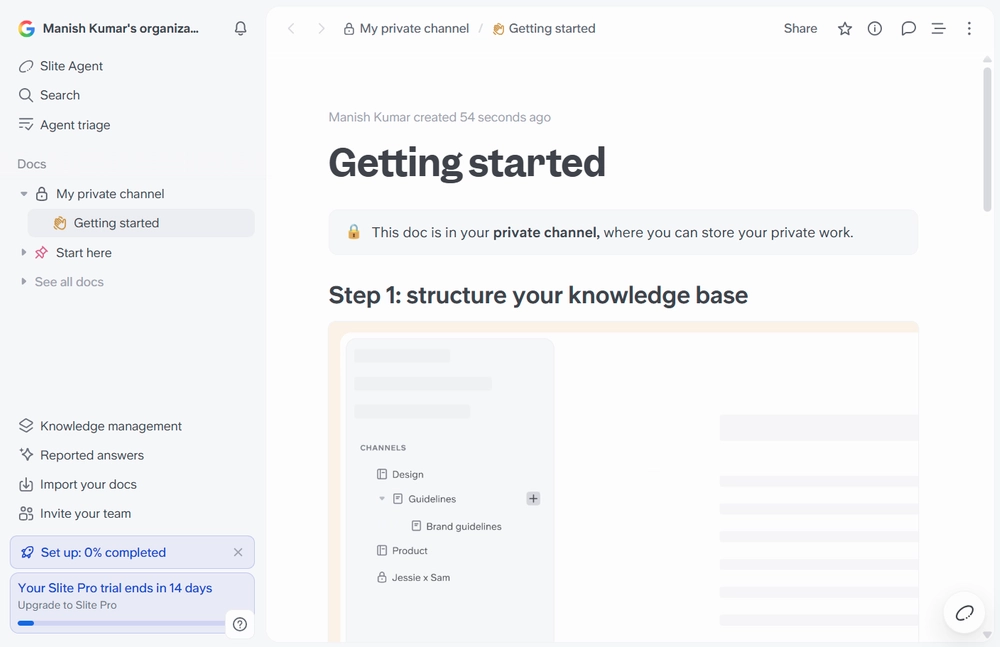Image resolution: width=1000 pixels, height=647 pixels.
Task: Open doc info icon
Action: point(875,28)
